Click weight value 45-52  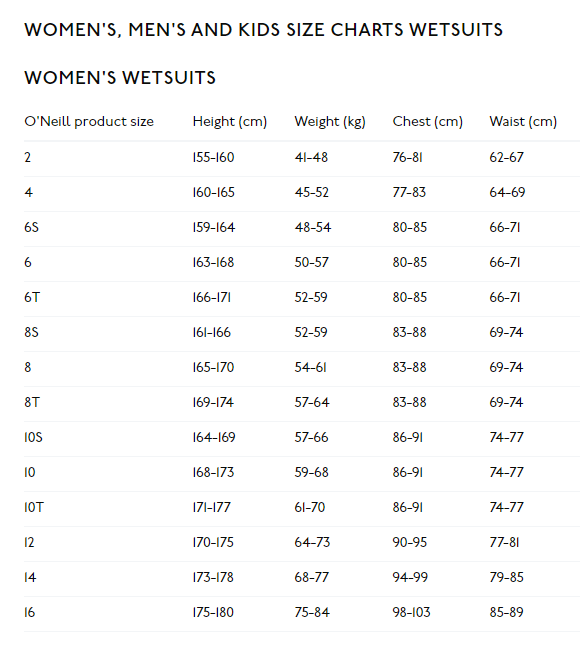point(311,192)
